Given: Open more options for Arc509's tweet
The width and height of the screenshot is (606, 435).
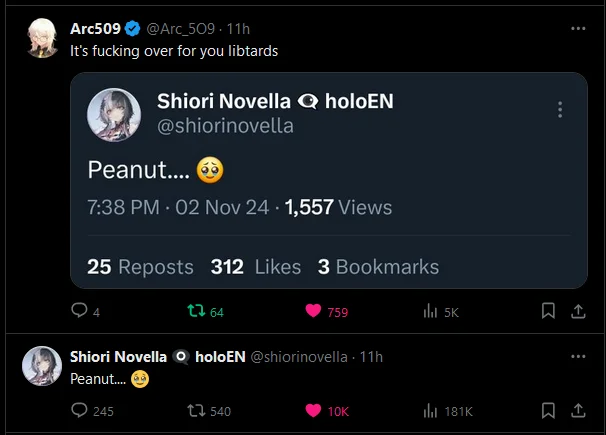Looking at the screenshot, I should coord(578,28).
